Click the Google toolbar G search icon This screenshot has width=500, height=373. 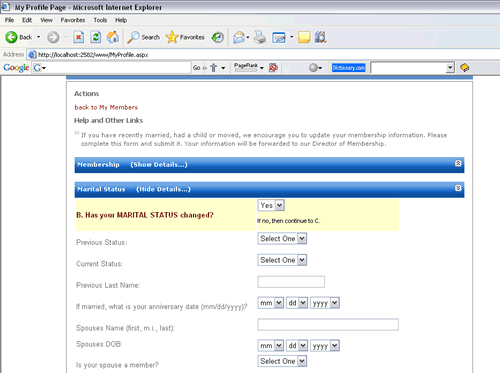pyautogui.click(x=37, y=68)
